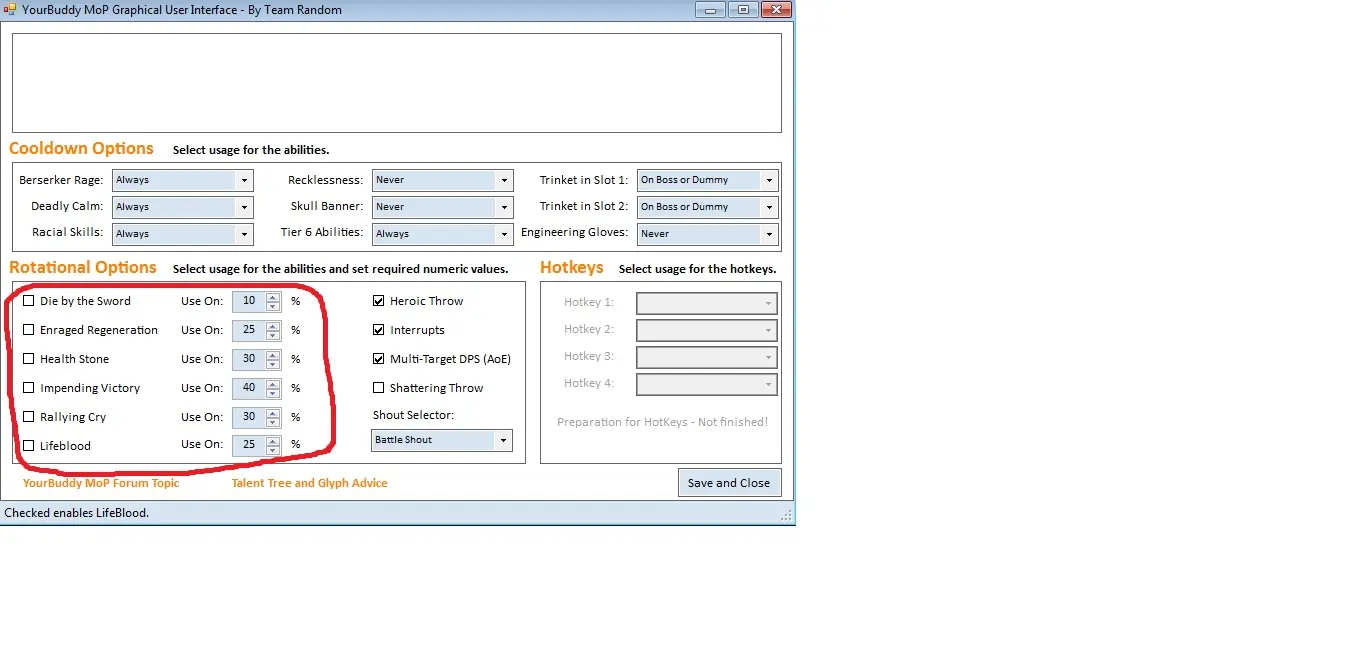Decrease Impending Victory percentage value
The height and width of the screenshot is (669, 1348).
[x=273, y=393]
